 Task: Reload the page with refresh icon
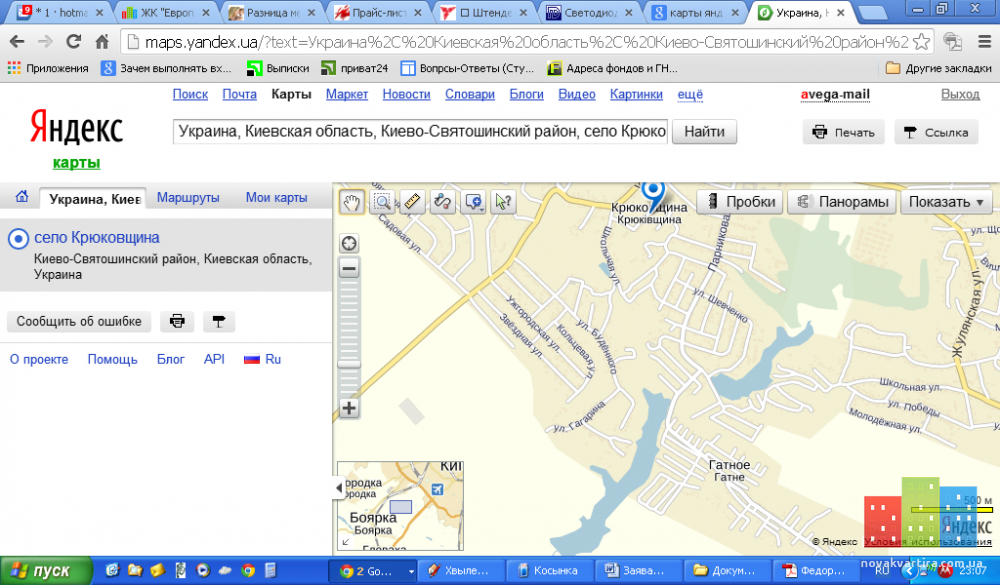[74, 42]
